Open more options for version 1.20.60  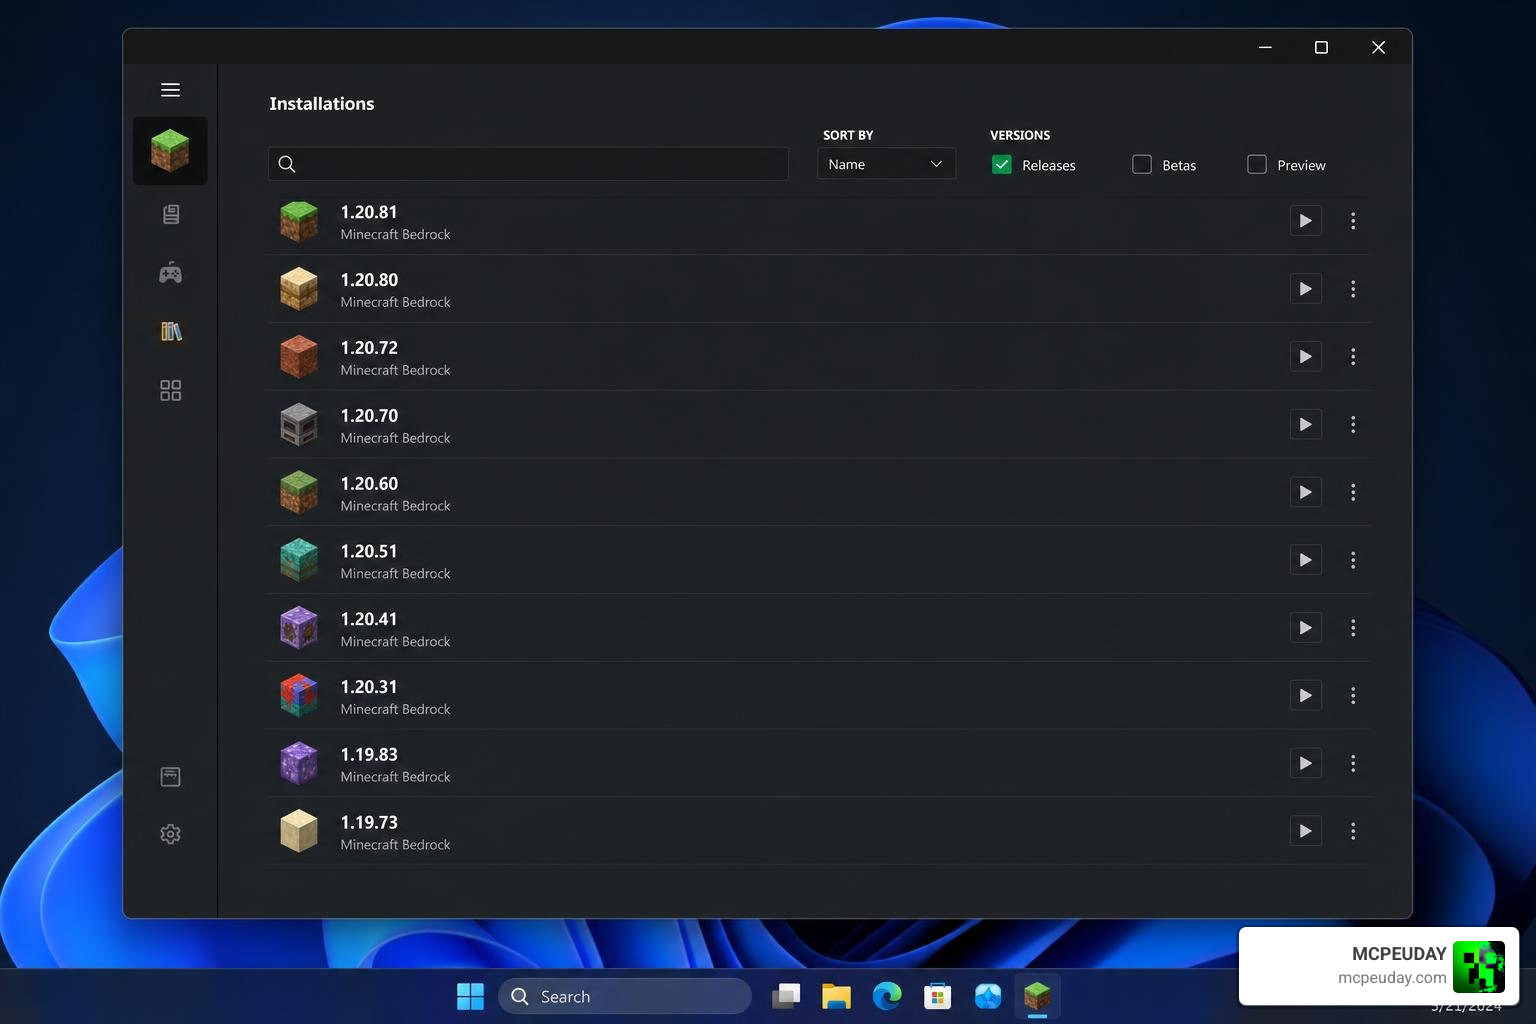click(1353, 492)
